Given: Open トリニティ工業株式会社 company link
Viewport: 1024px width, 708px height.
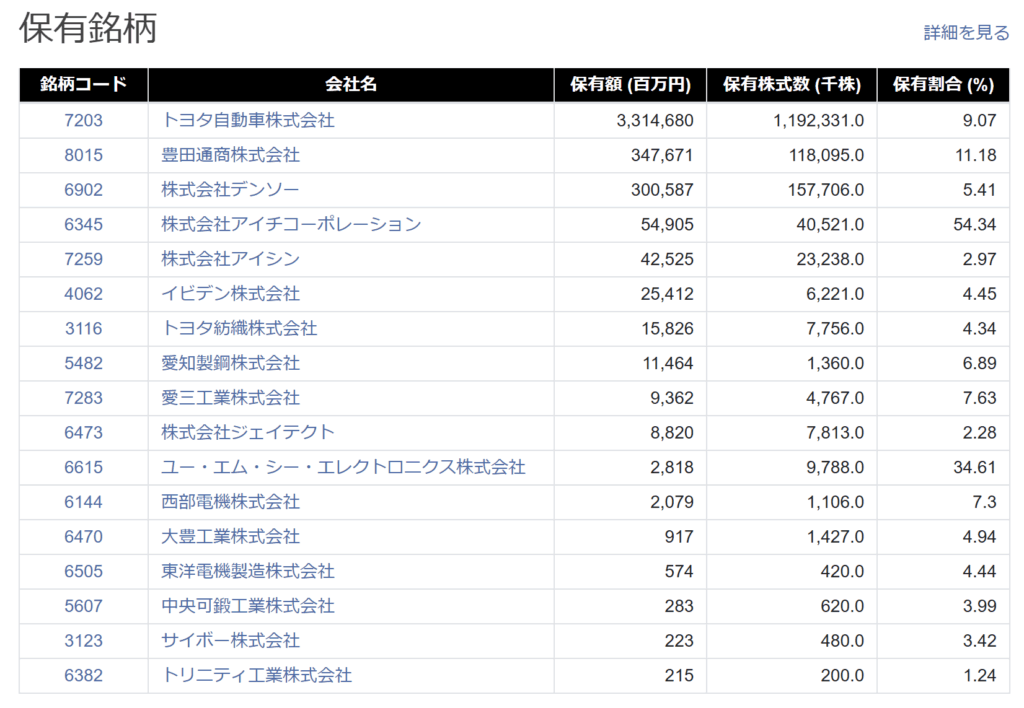Looking at the screenshot, I should [x=257, y=675].
